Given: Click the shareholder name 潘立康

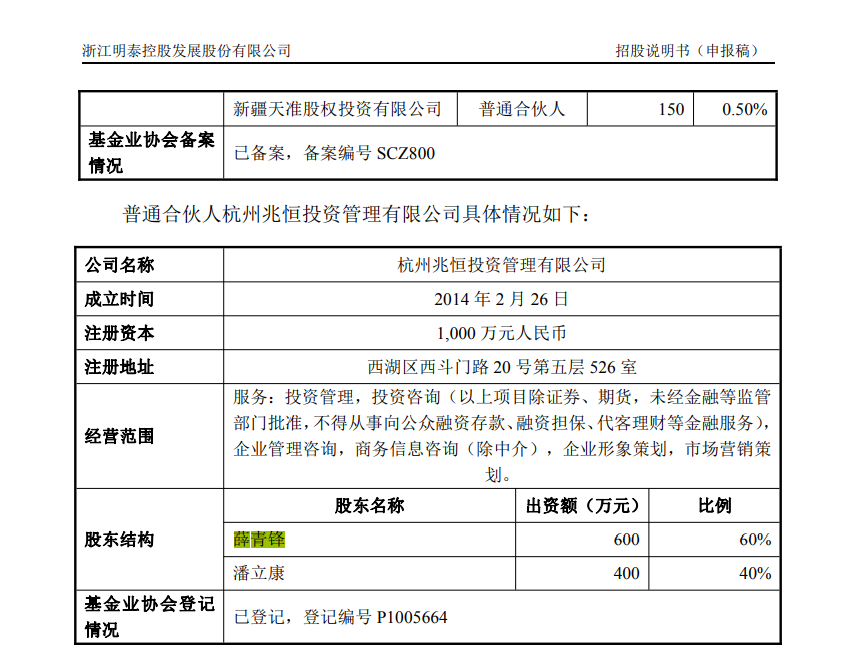Looking at the screenshot, I should click(259, 573).
